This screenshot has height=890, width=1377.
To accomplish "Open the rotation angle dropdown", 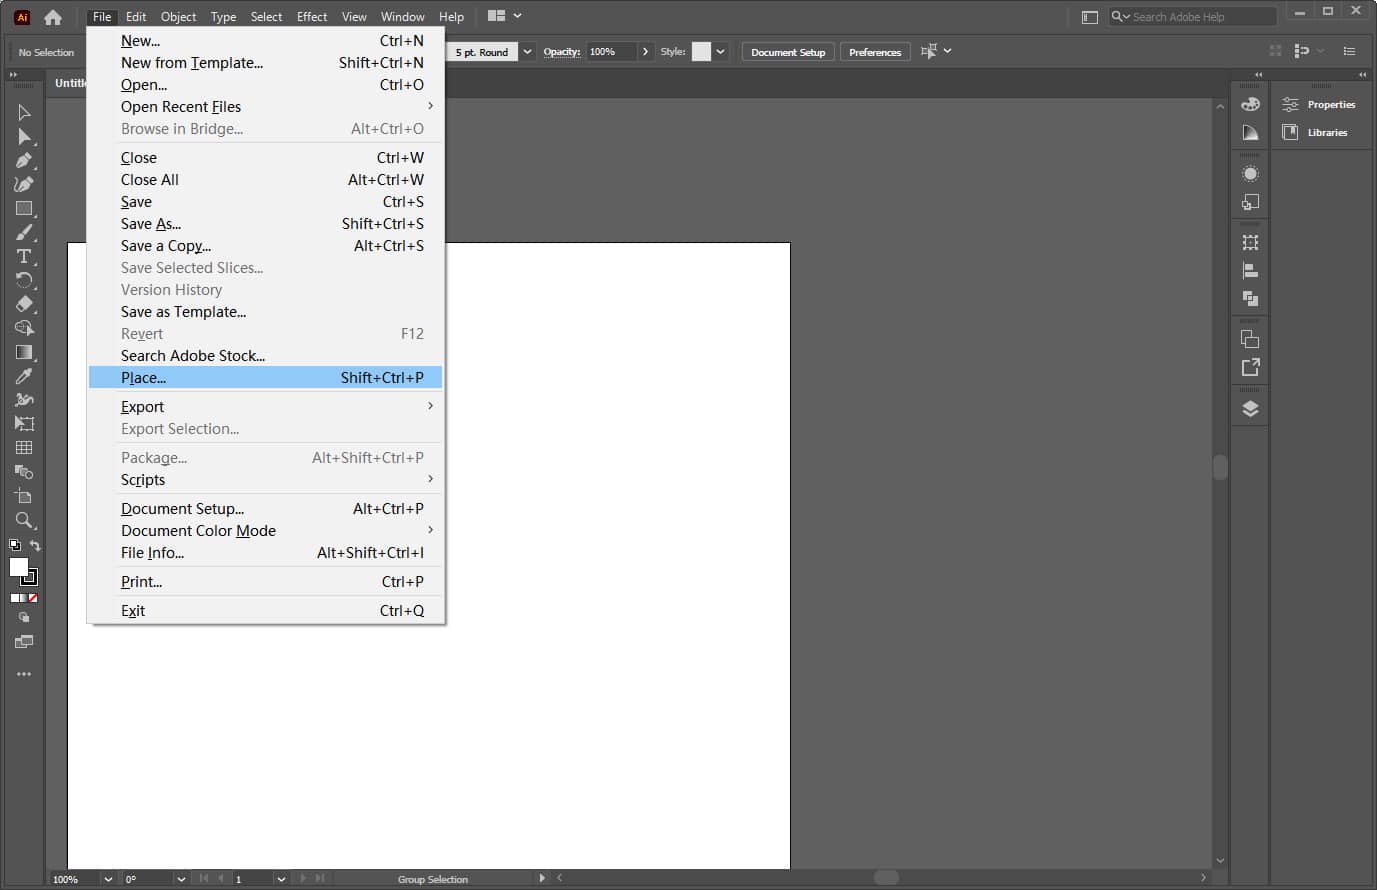I will click(x=181, y=879).
